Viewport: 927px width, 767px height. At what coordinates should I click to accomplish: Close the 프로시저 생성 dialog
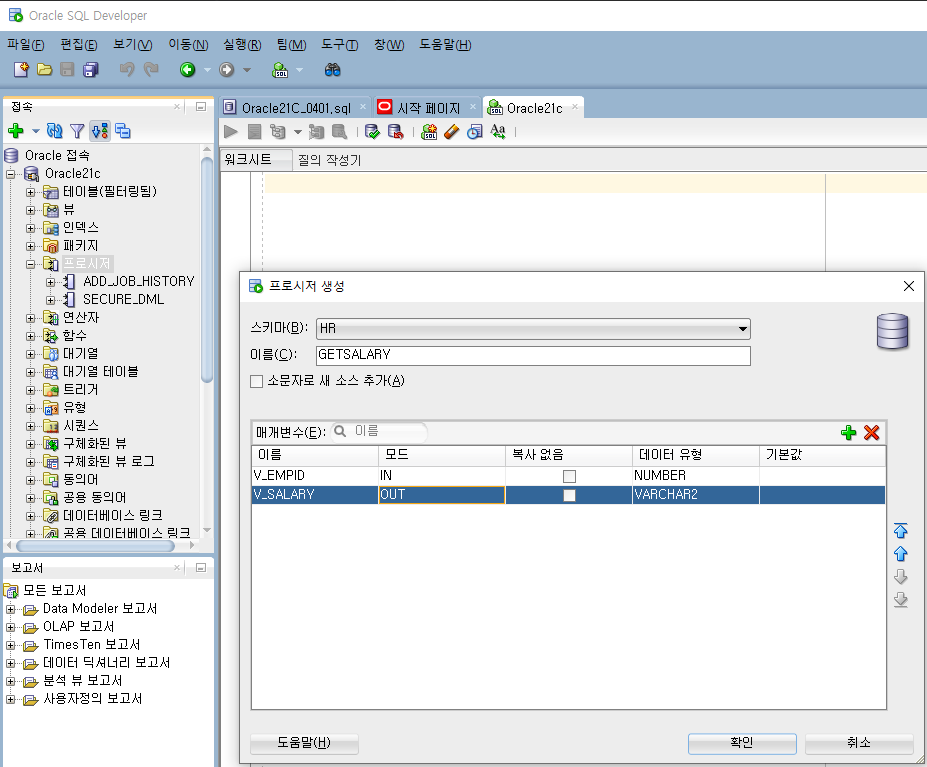pos(909,286)
